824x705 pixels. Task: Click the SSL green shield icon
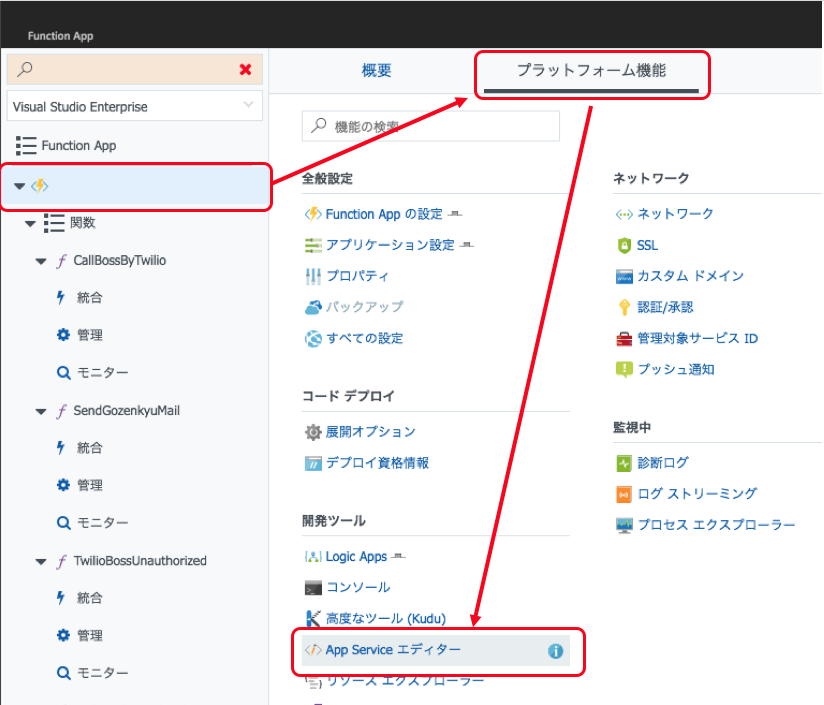pyautogui.click(x=624, y=245)
